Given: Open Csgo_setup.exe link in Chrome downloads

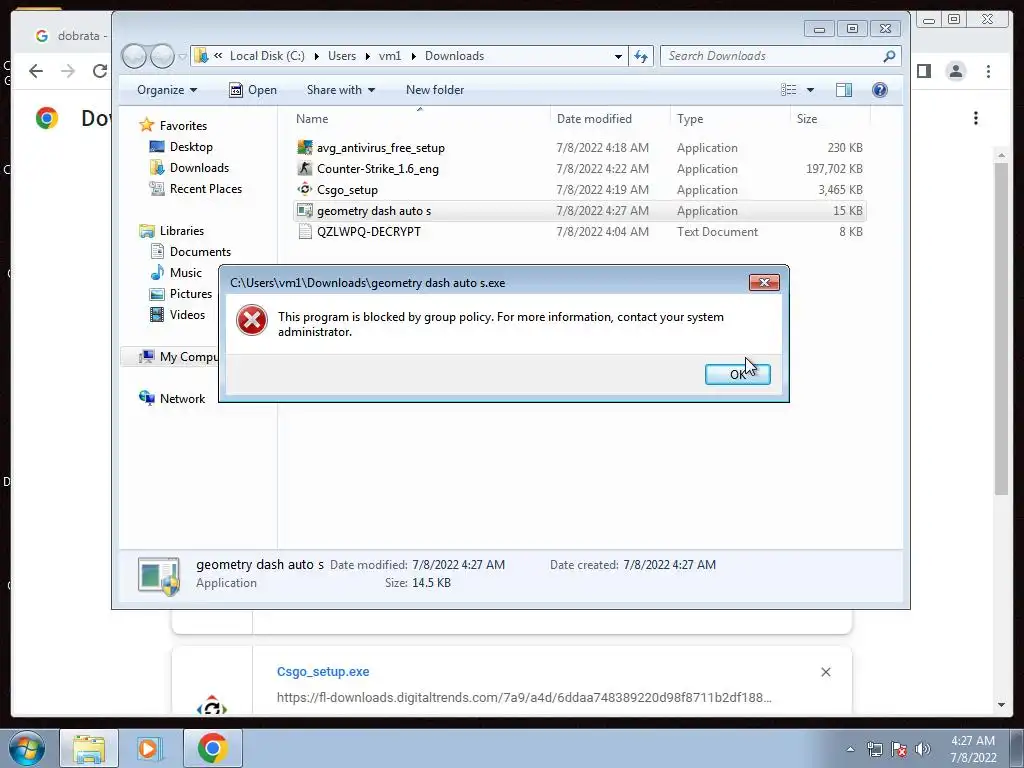Looking at the screenshot, I should tap(323, 671).
